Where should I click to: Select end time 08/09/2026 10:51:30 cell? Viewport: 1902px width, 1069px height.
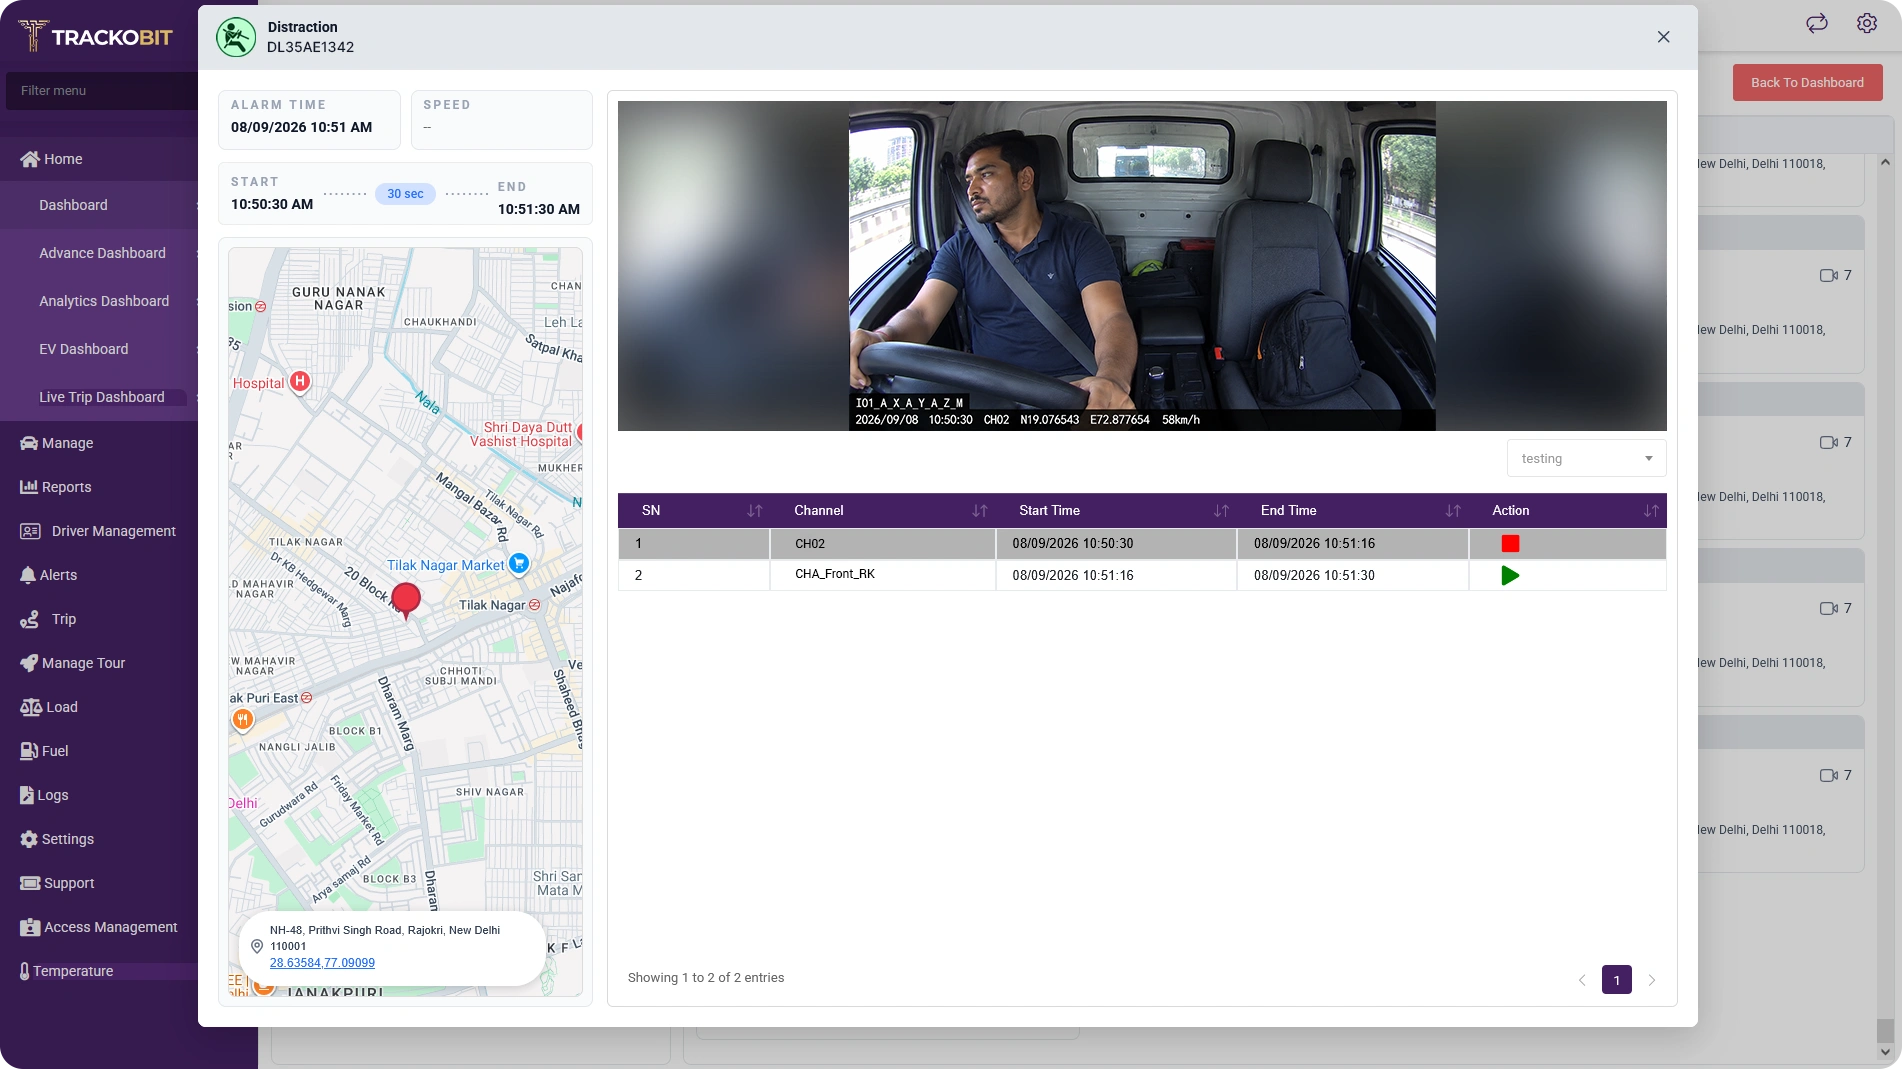1352,575
